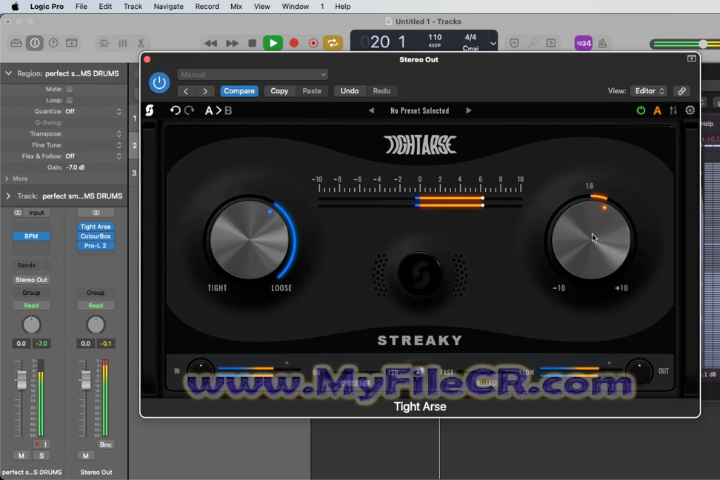Click the plugin undo arrow icon
Screen dimensions: 720x480
point(176,110)
